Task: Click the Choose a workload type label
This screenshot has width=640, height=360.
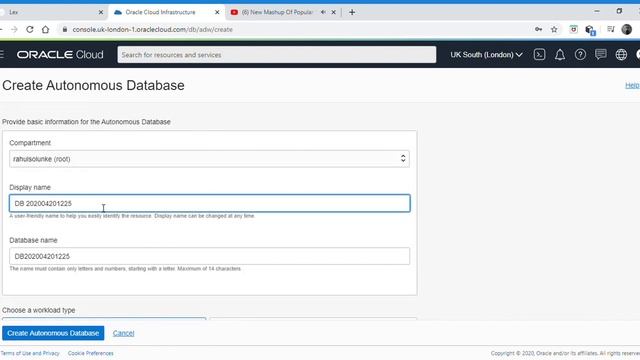Action: coord(39,310)
